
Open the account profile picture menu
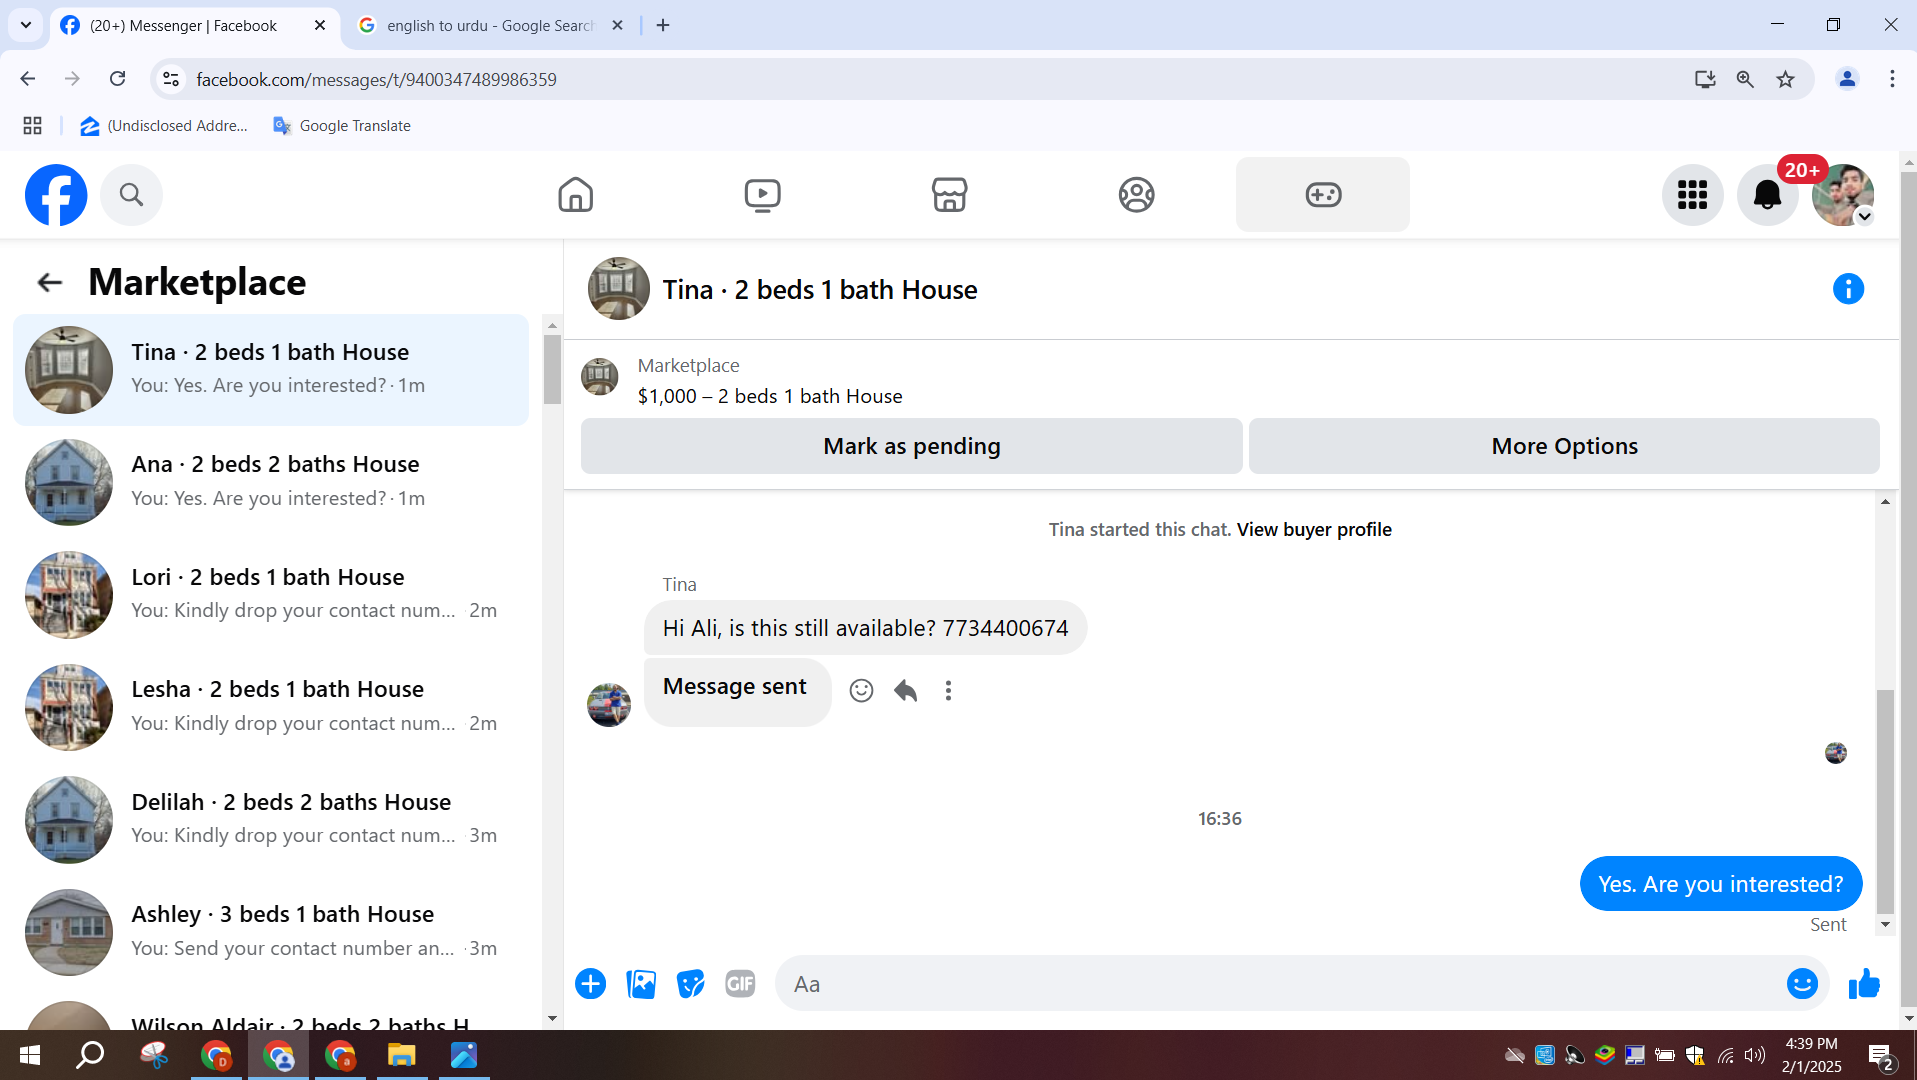1843,195
